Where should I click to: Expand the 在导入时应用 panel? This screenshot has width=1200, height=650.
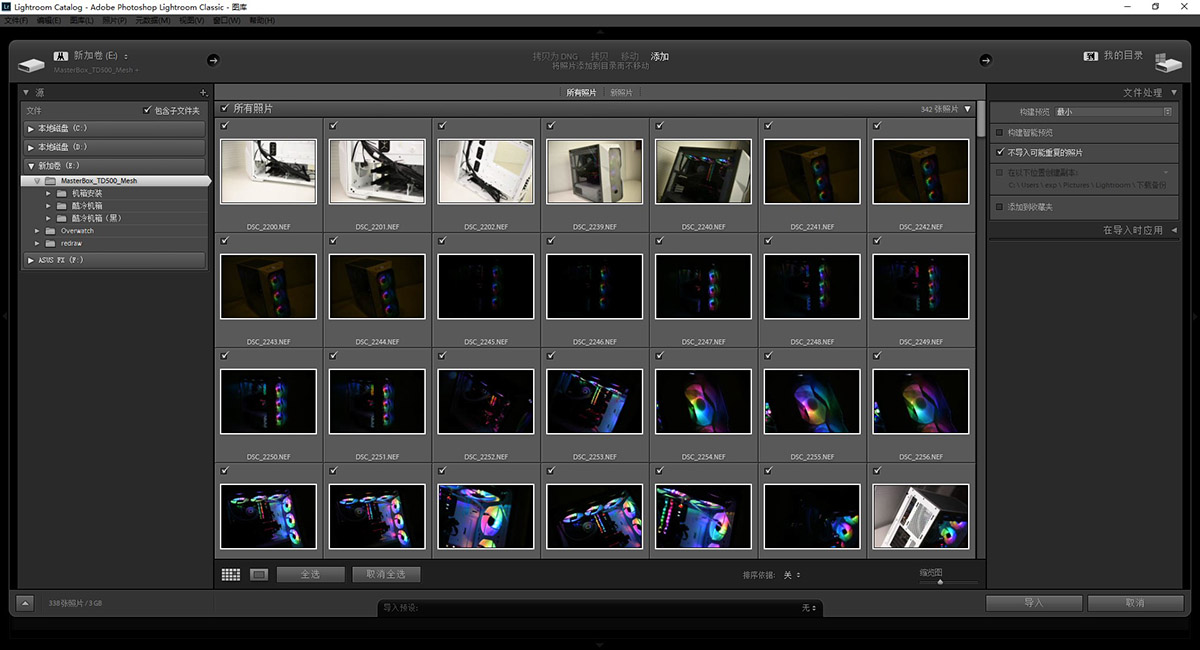tap(1173, 230)
